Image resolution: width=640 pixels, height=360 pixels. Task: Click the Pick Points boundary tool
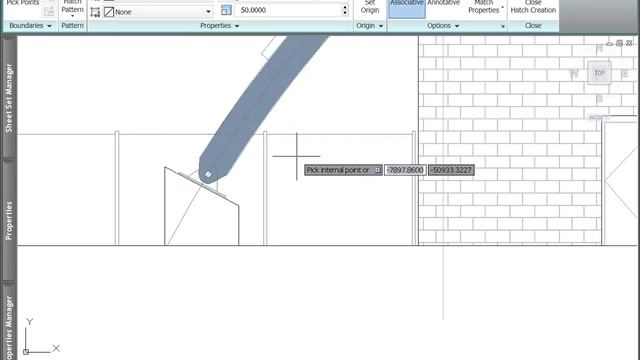(x=23, y=3)
